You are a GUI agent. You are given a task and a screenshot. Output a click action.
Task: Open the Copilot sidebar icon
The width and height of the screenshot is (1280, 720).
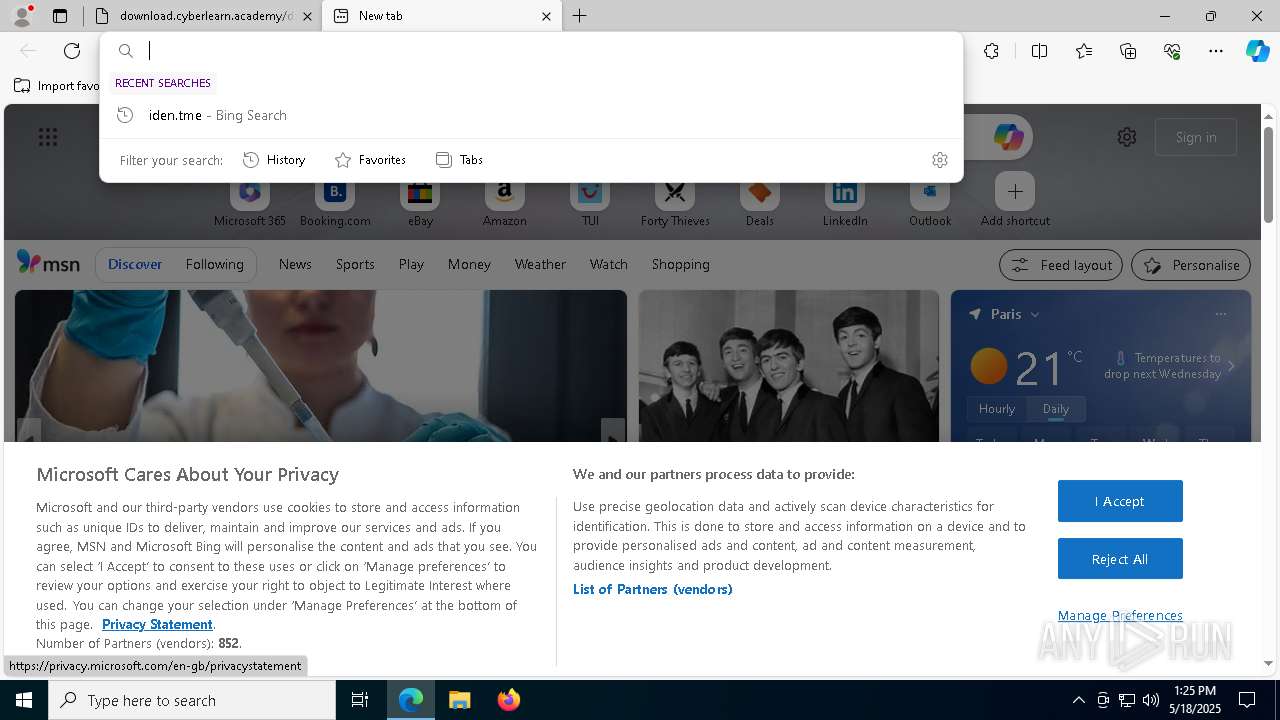1258,51
